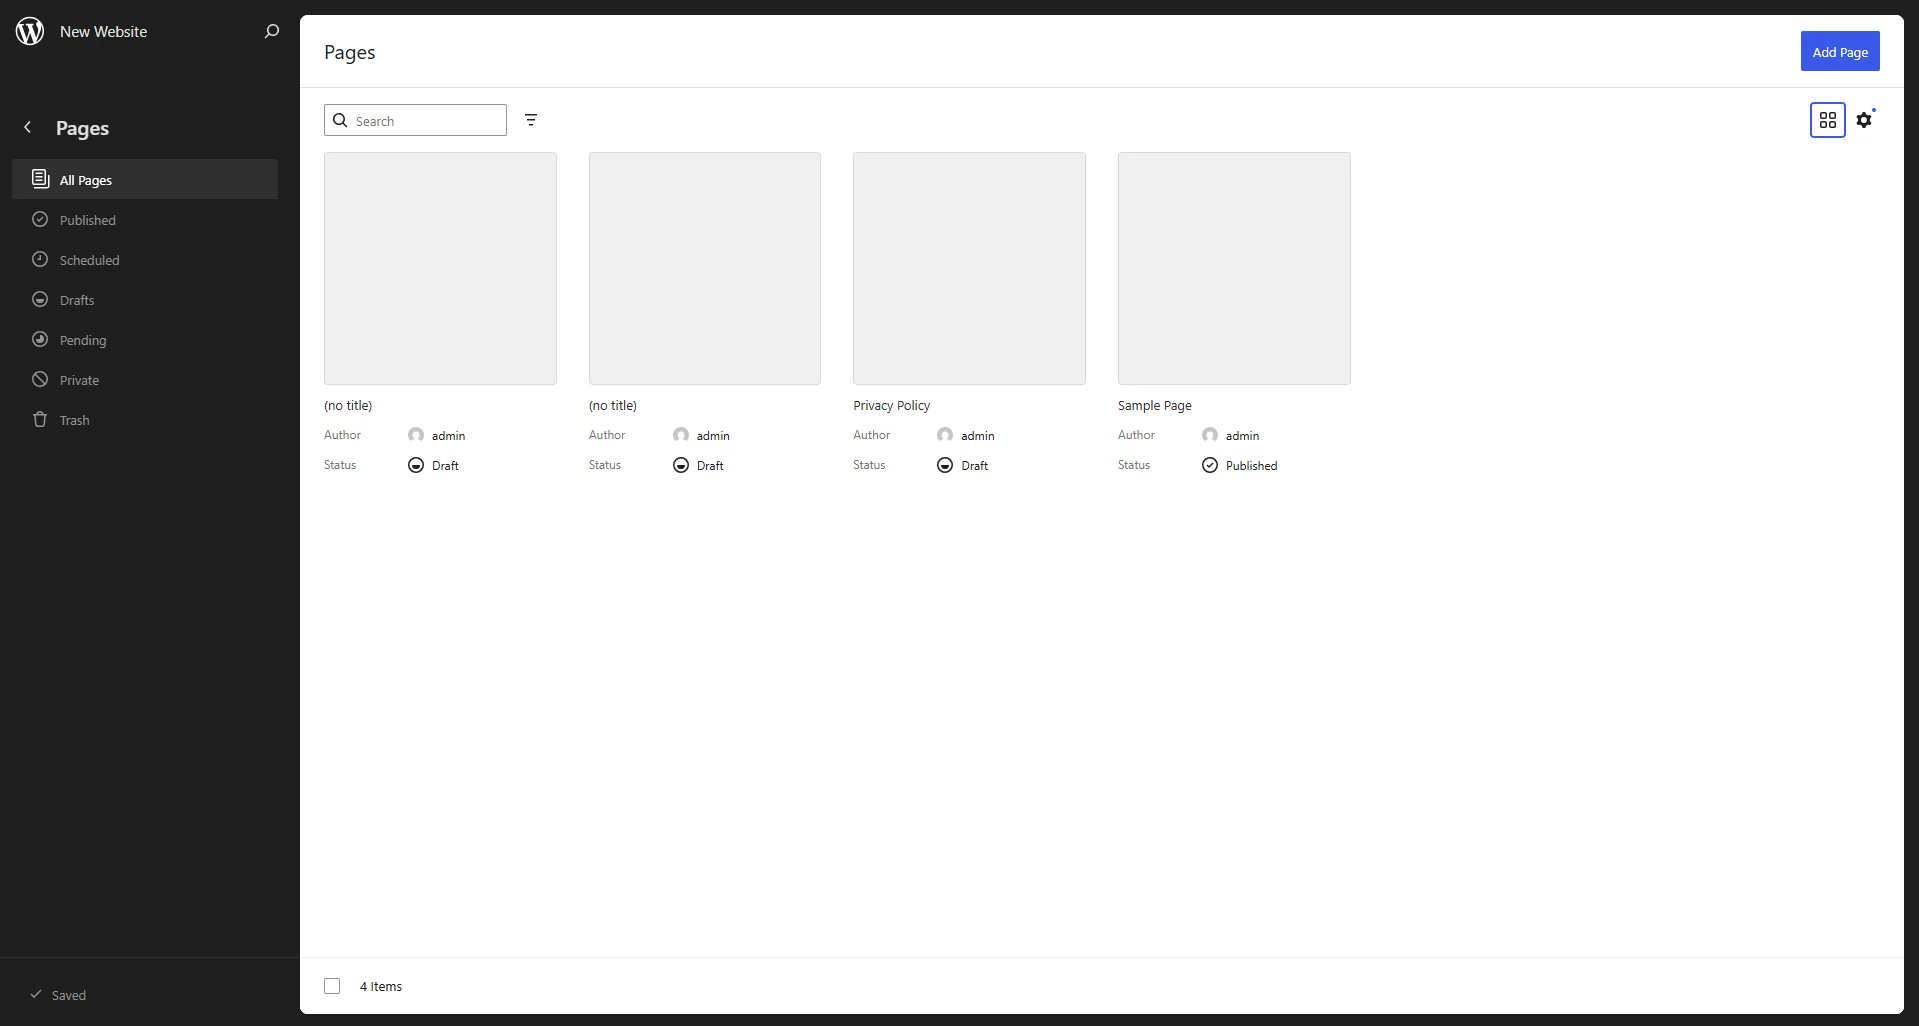
Task: Click the Private crossed-circle icon
Action: click(40, 379)
